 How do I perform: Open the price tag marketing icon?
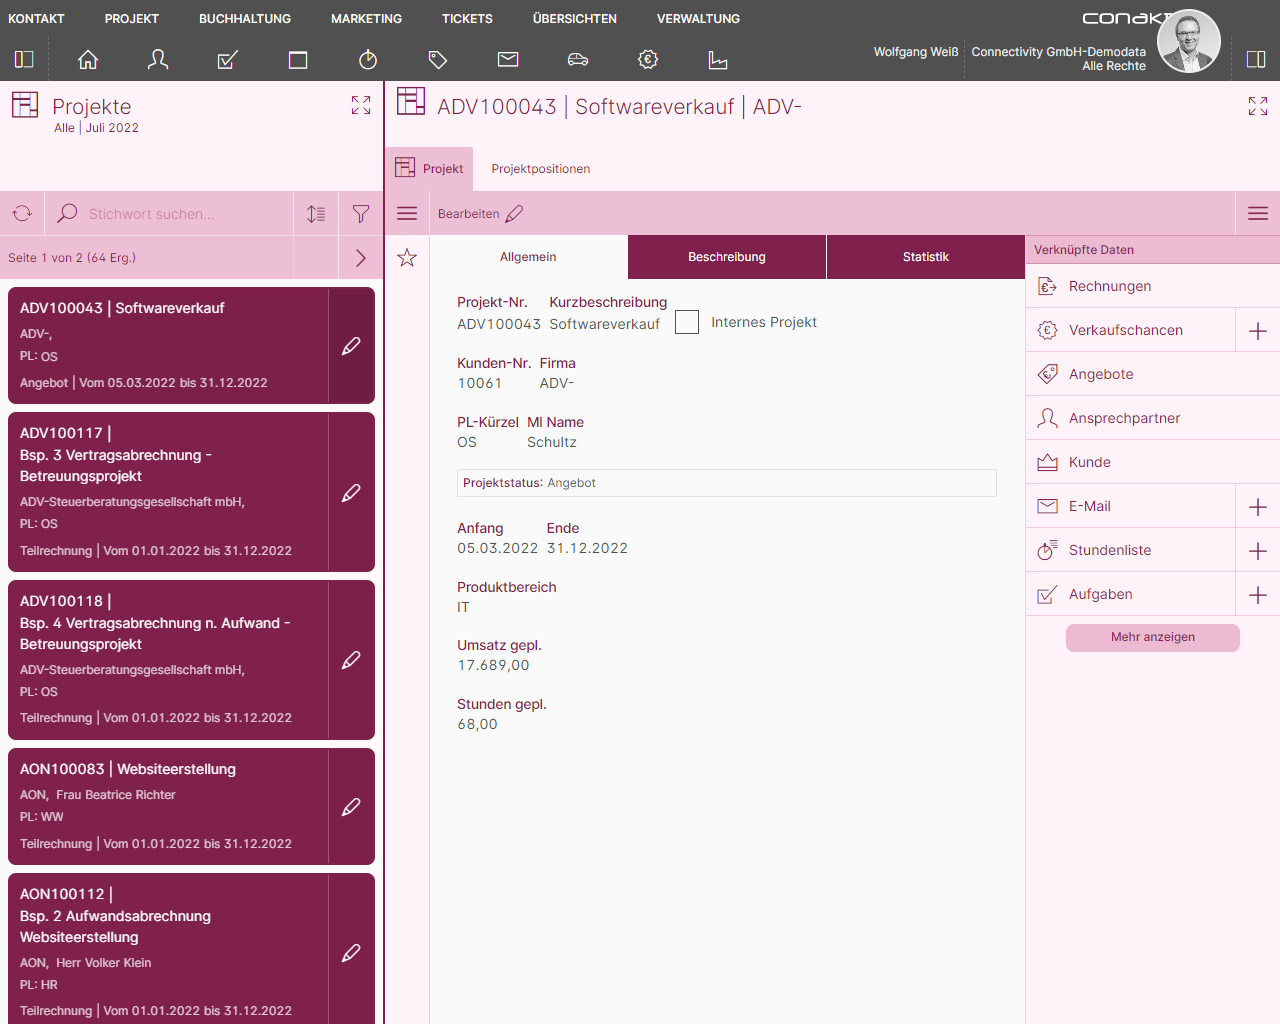tap(438, 60)
